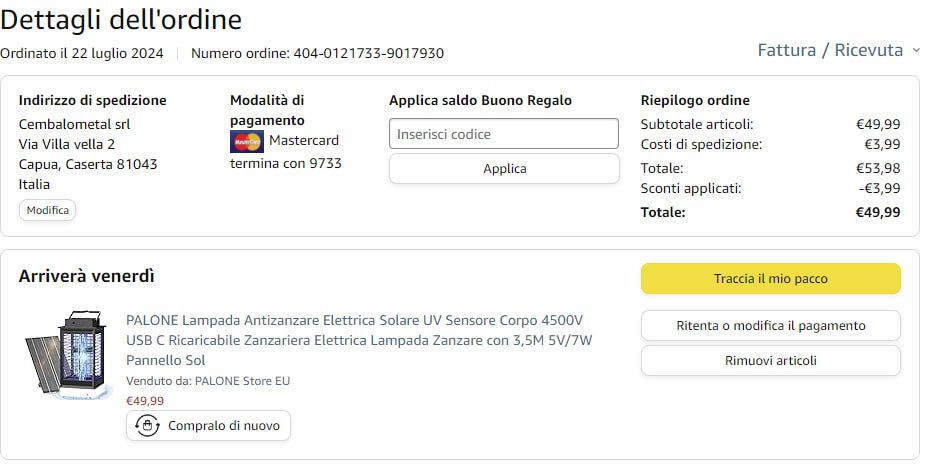Click the bold final Totale amount
Image resolution: width=929 pixels, height=471 pixels.
coord(877,212)
